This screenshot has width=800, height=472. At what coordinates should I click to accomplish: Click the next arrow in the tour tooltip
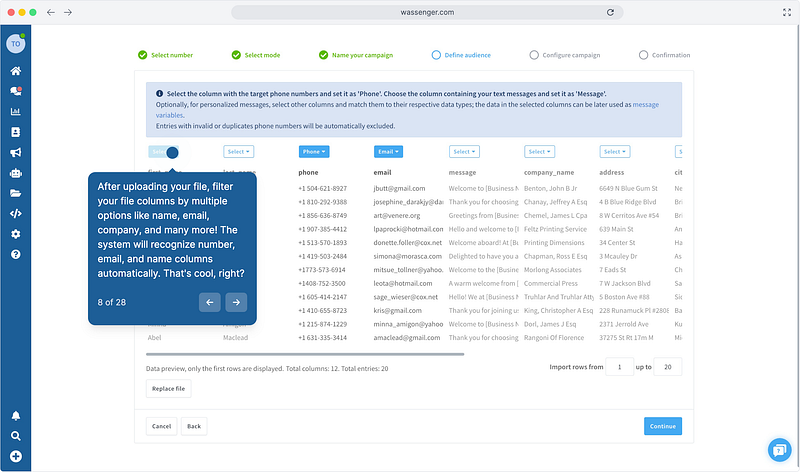pyautogui.click(x=236, y=302)
